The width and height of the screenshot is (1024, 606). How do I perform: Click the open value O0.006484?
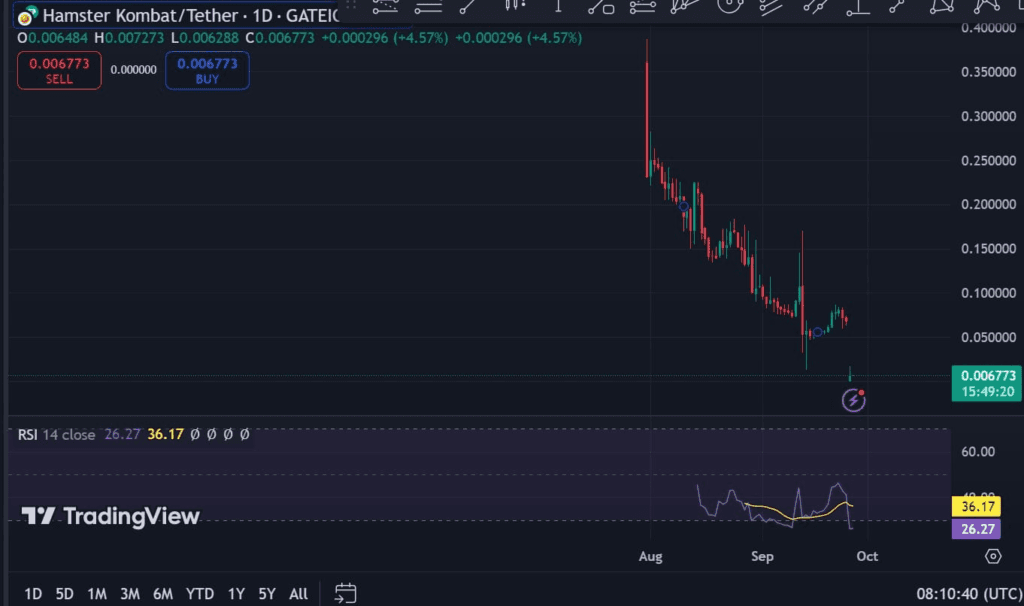point(52,38)
